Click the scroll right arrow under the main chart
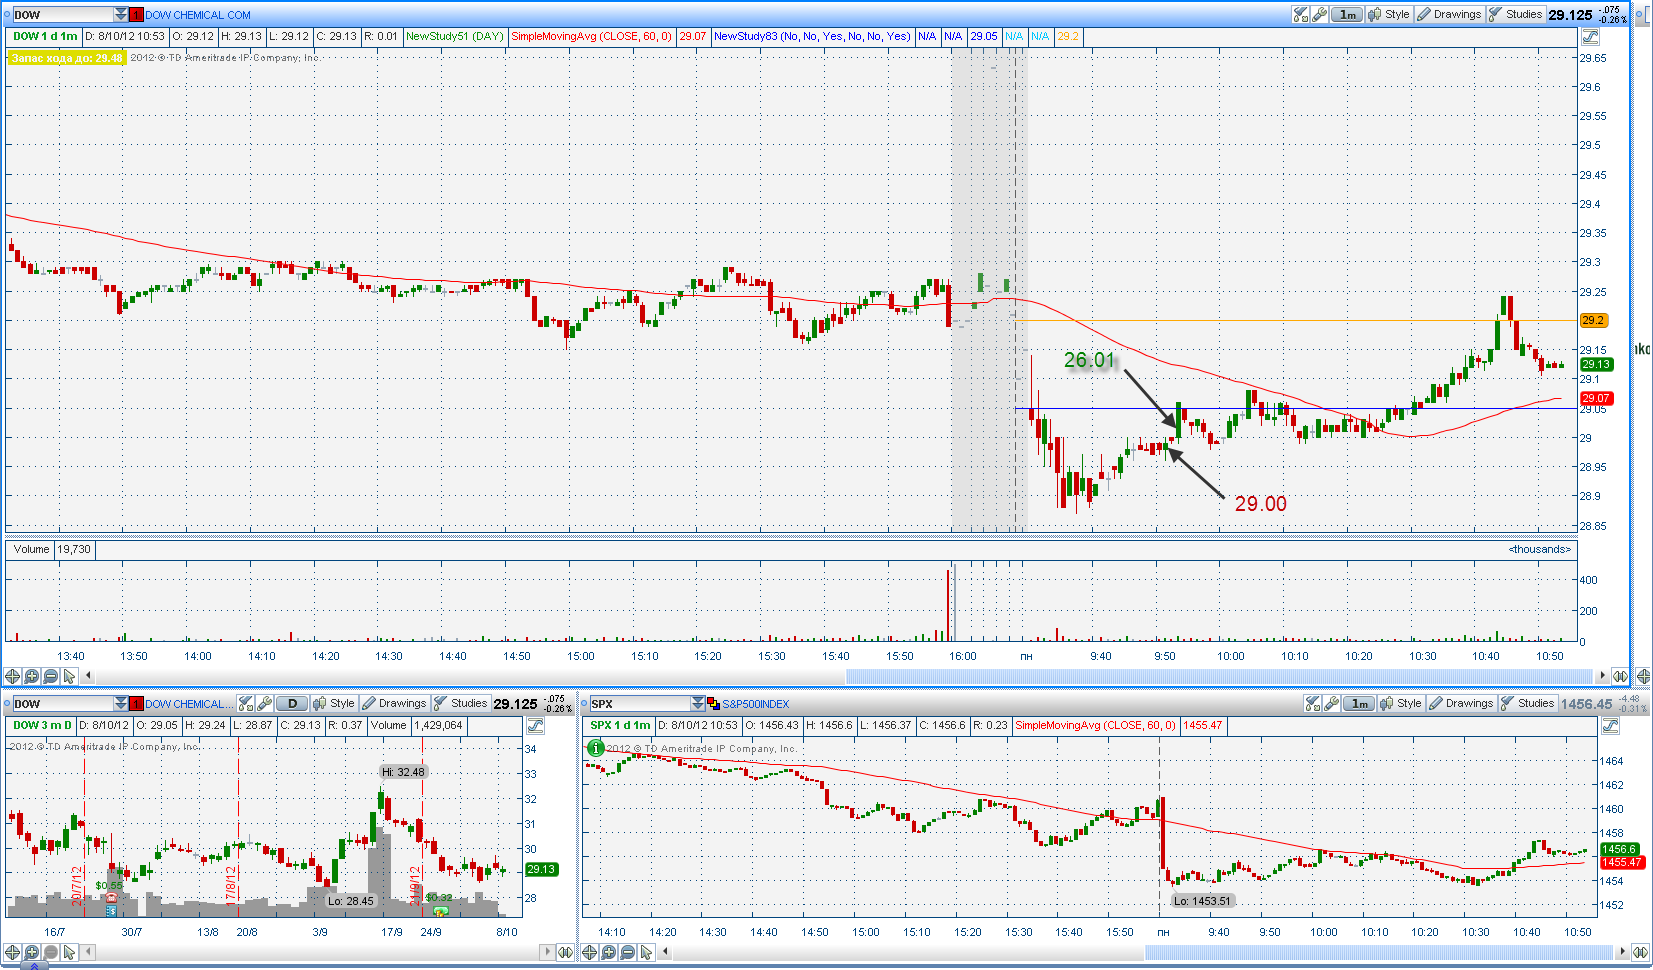Viewport: 1653px width, 970px height. [1602, 676]
